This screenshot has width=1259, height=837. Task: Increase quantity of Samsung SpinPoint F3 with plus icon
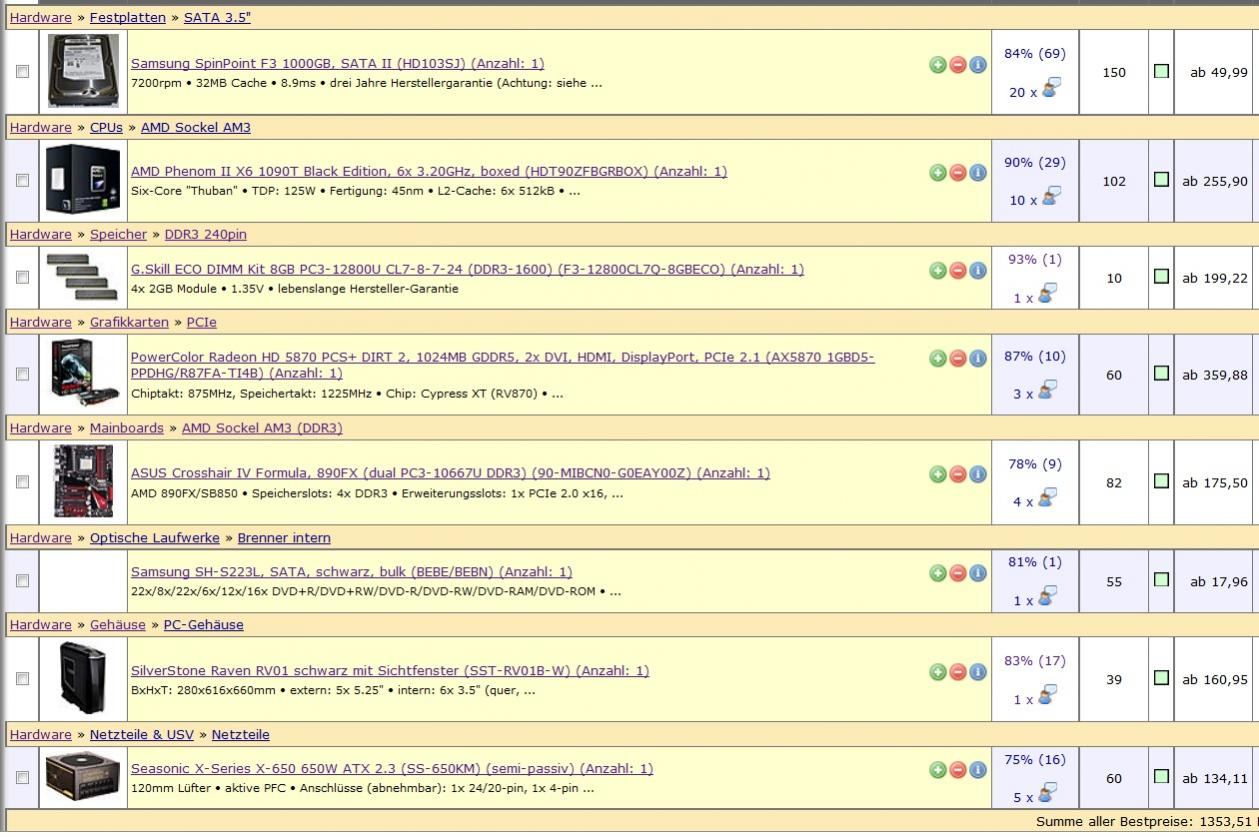click(x=937, y=64)
